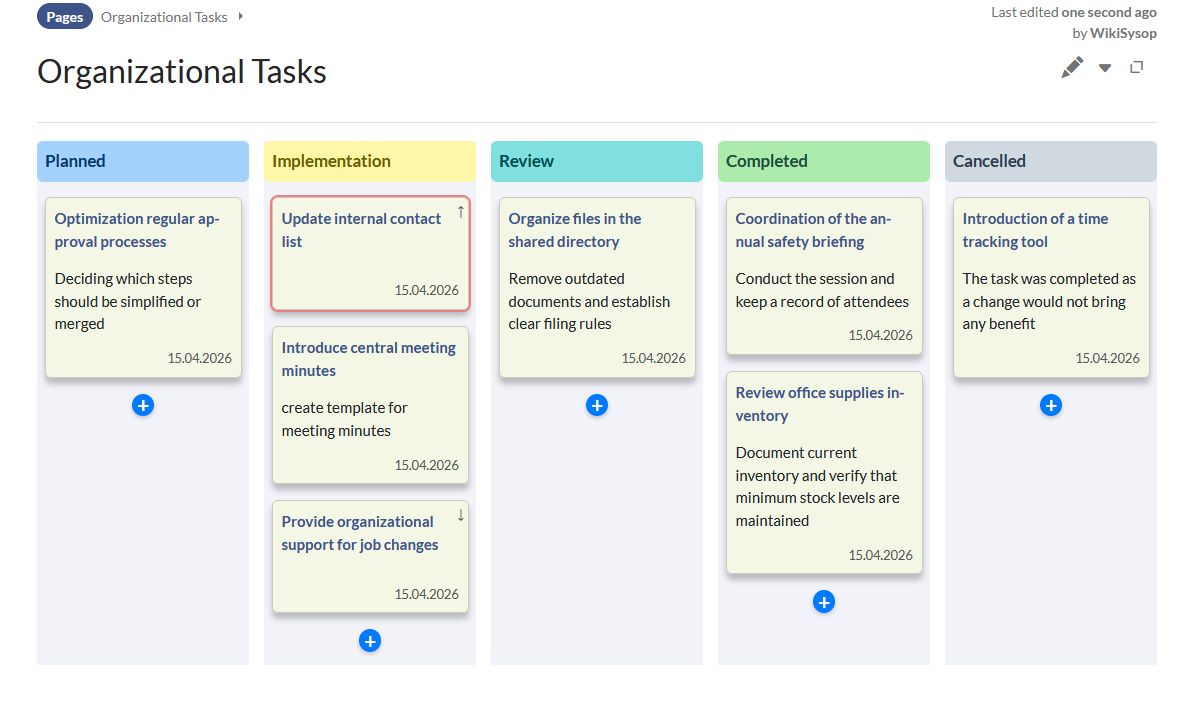Viewport: 1189px width, 708px height.
Task: Click the Pages namespace badge
Action: pos(65,17)
